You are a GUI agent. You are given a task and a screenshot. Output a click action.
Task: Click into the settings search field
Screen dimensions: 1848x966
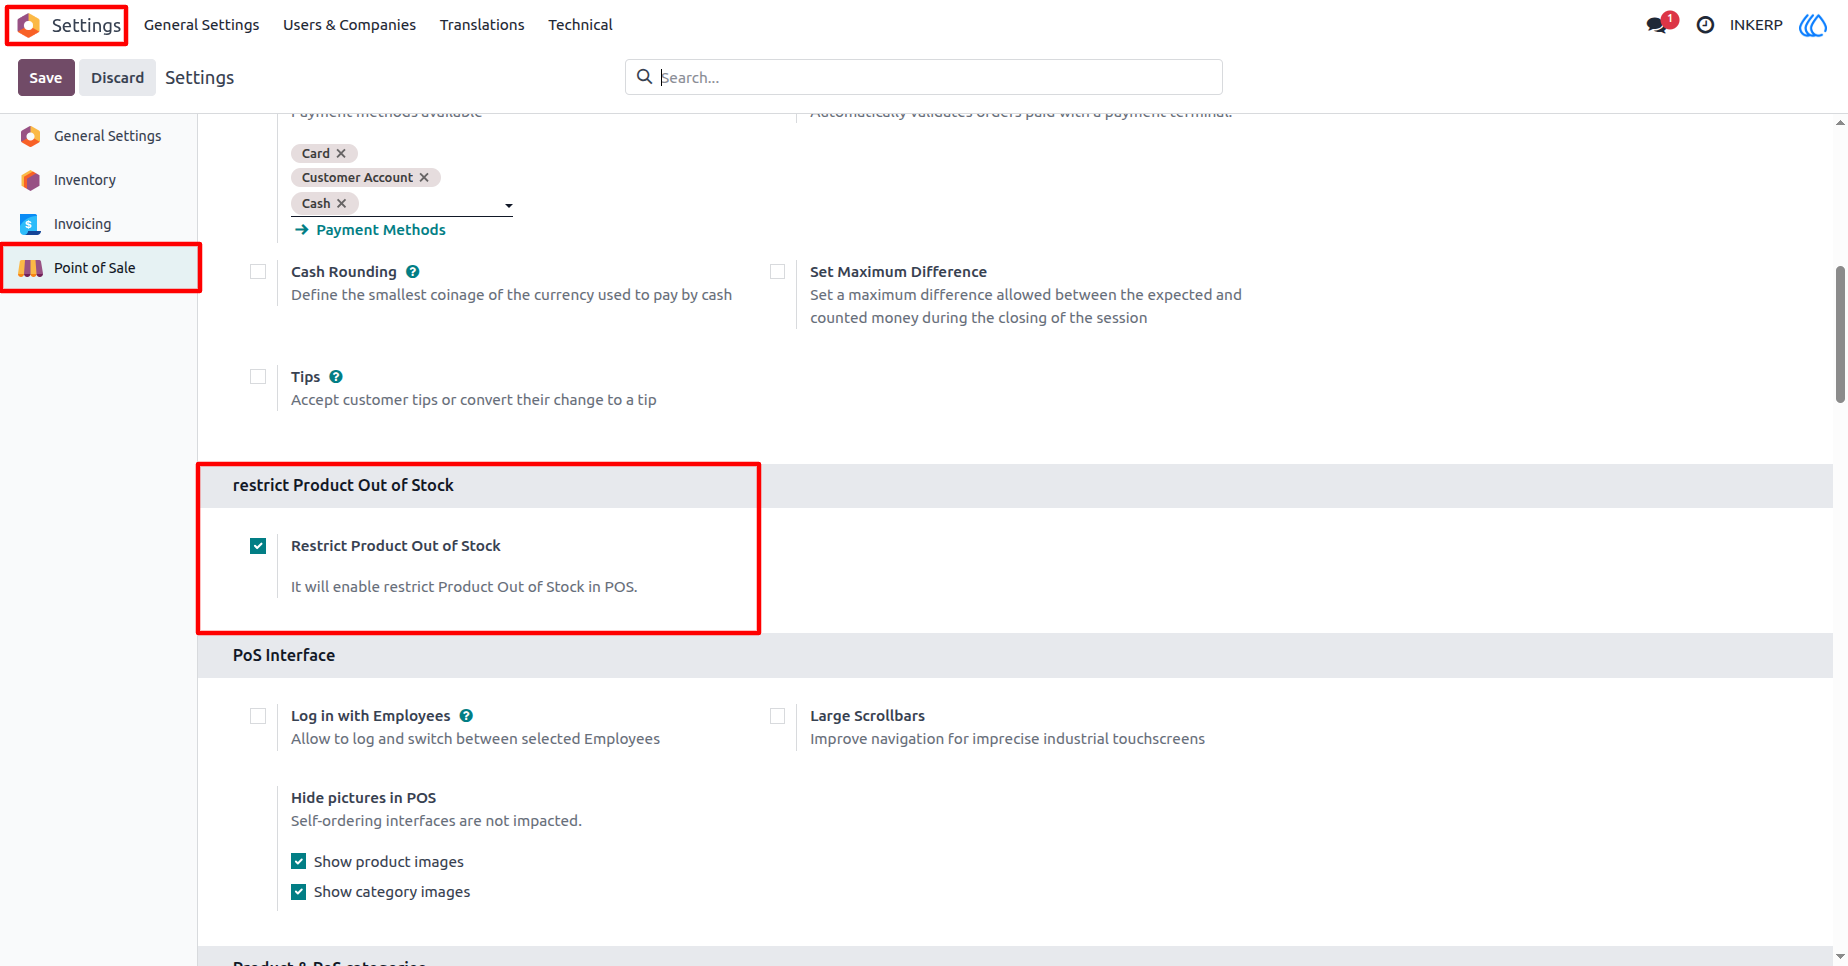[x=923, y=77]
